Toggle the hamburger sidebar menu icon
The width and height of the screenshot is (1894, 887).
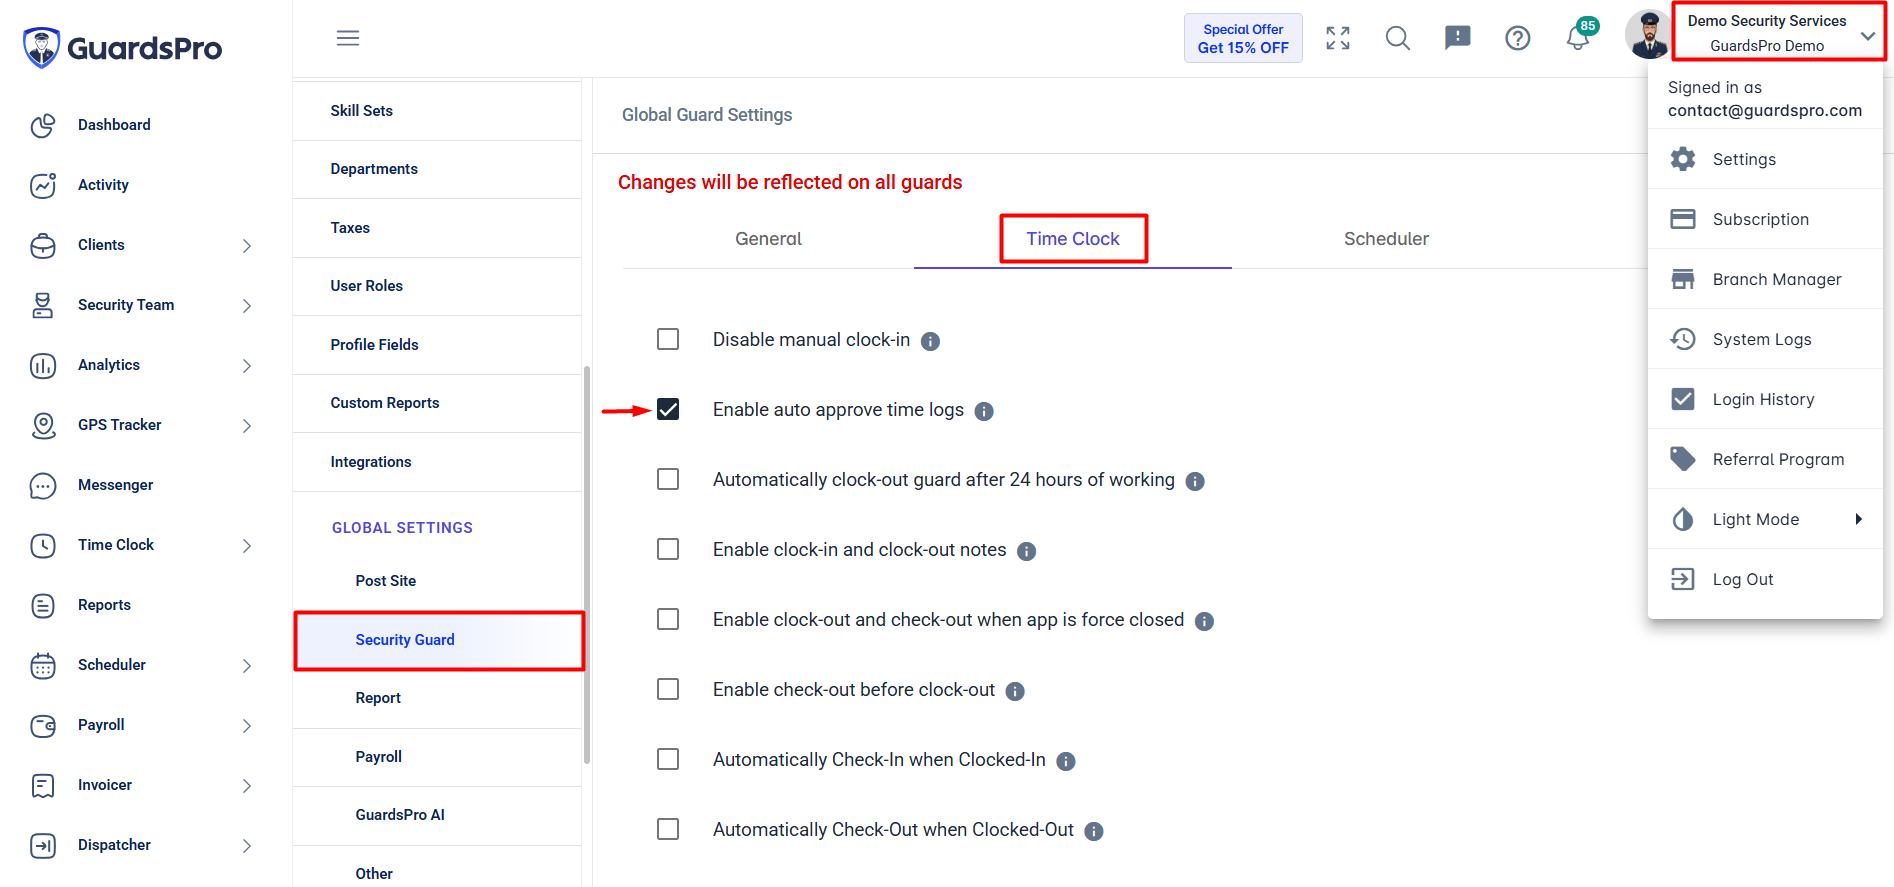point(348,38)
